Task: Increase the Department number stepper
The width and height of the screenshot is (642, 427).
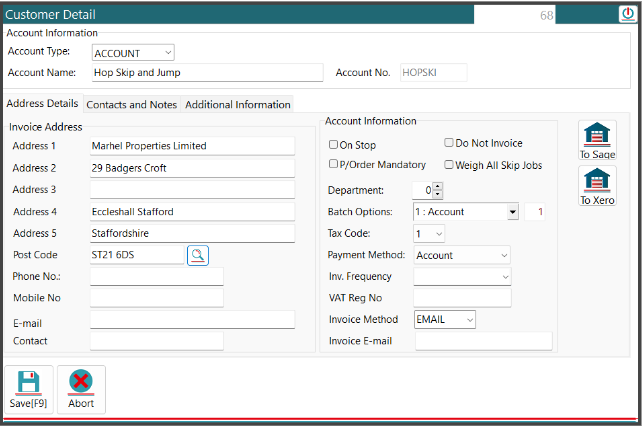Action: (438, 186)
